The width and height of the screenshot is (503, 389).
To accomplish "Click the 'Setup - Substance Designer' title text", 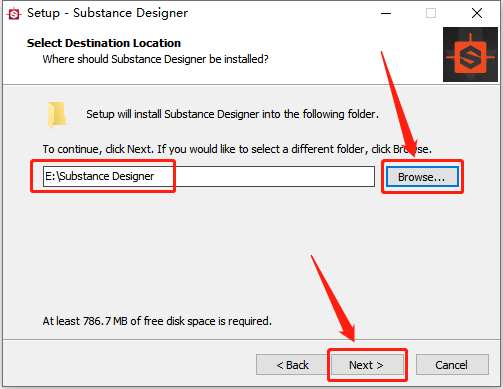I will click(x=107, y=13).
